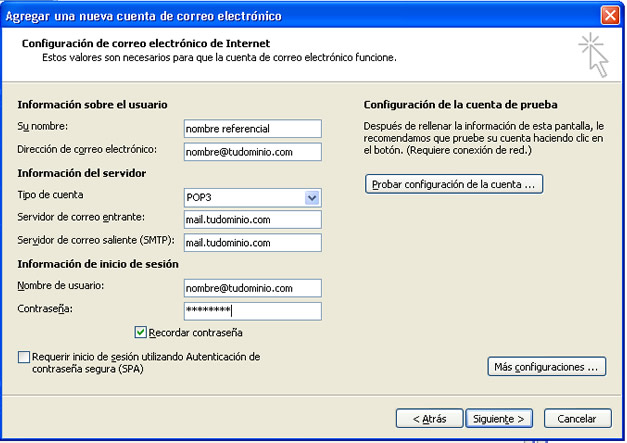Viewport: 627px width, 443px height.
Task: Click the Recordar contraseña label text
Action: click(x=197, y=333)
